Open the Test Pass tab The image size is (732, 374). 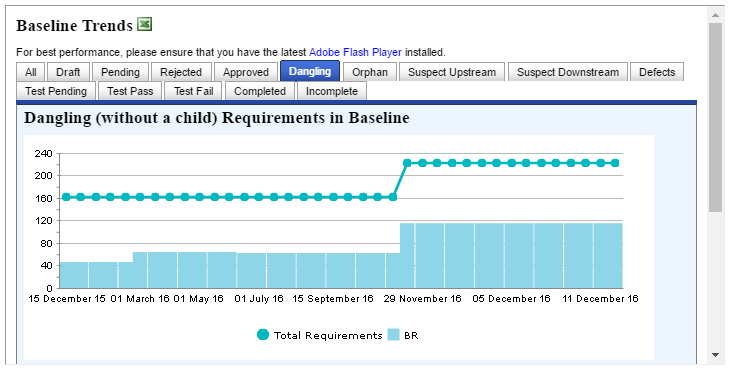tap(130, 91)
